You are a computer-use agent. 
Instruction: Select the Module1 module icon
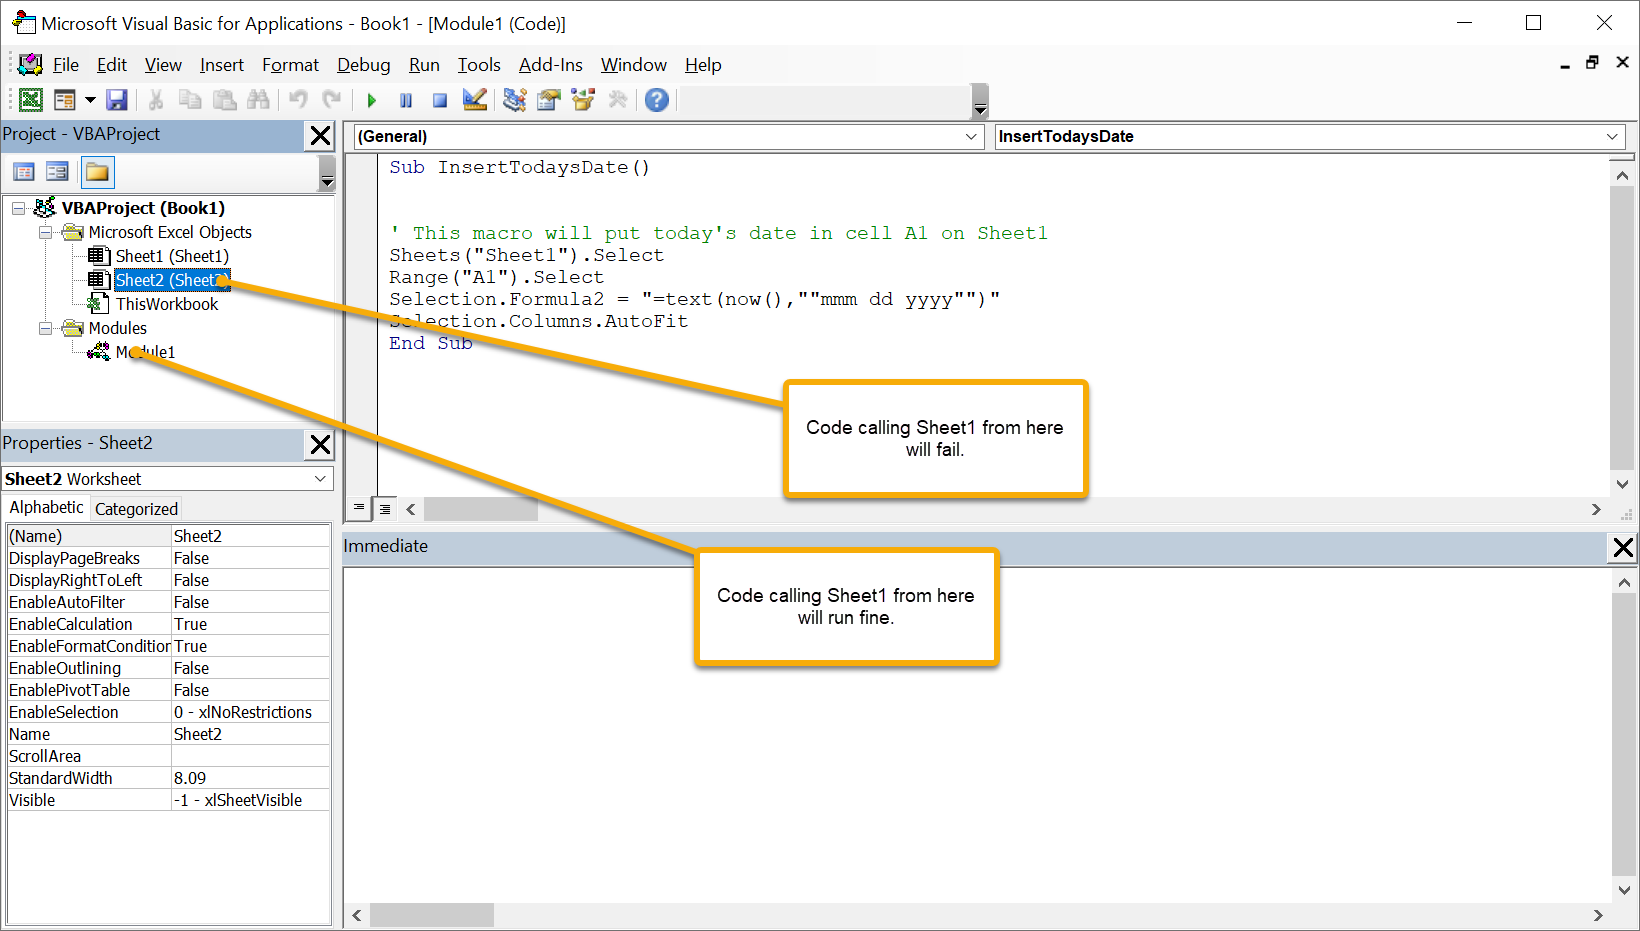[x=98, y=352]
